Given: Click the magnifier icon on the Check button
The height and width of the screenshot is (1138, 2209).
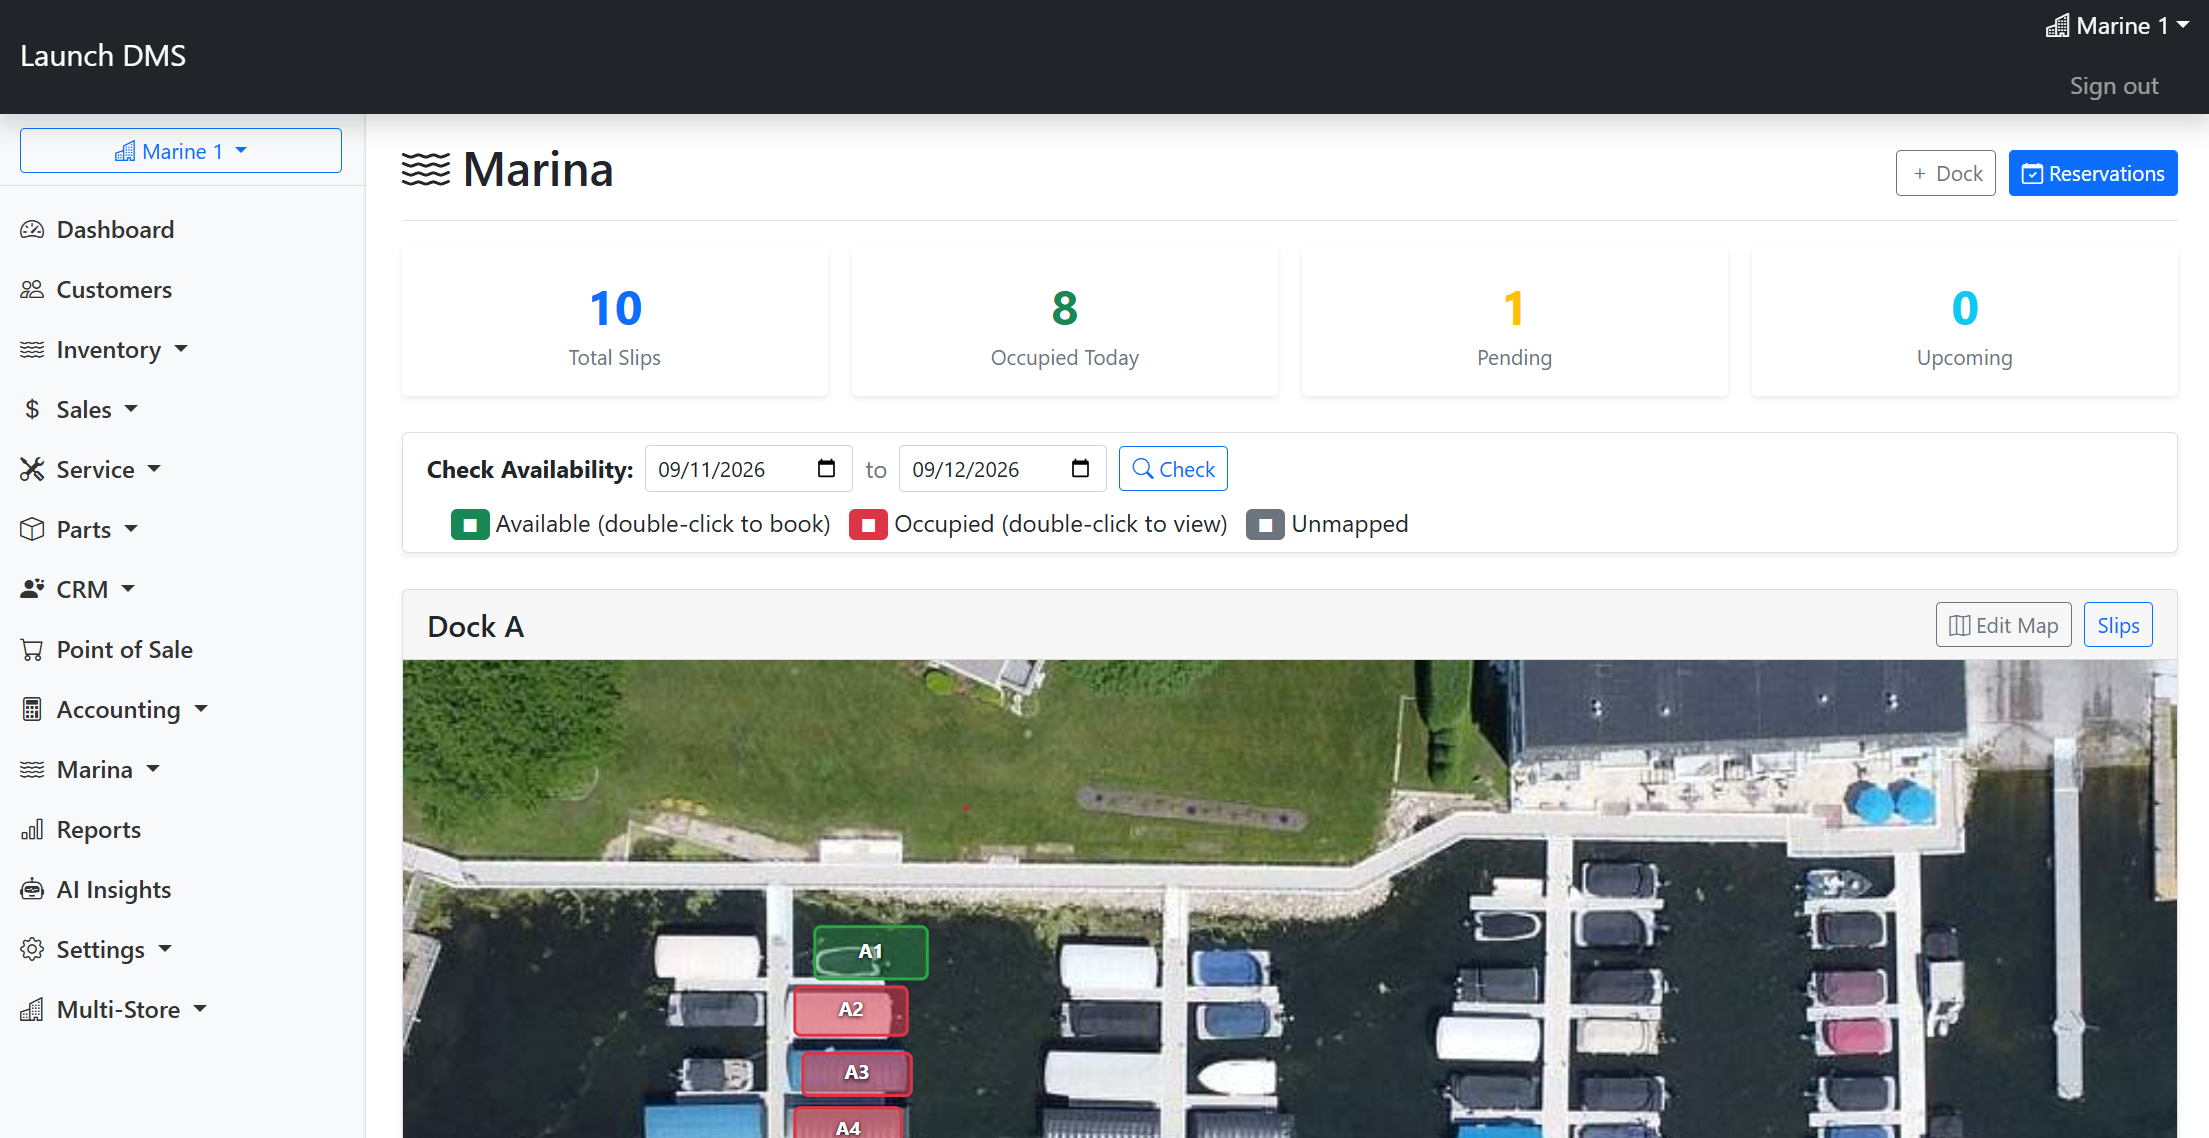Looking at the screenshot, I should point(1143,469).
